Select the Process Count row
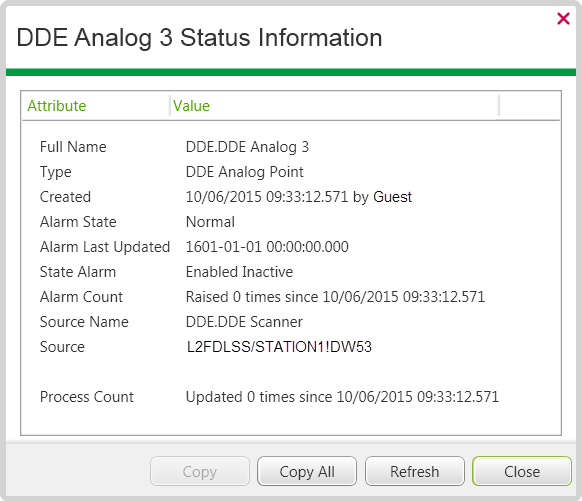This screenshot has height=501, width=582. (x=291, y=397)
